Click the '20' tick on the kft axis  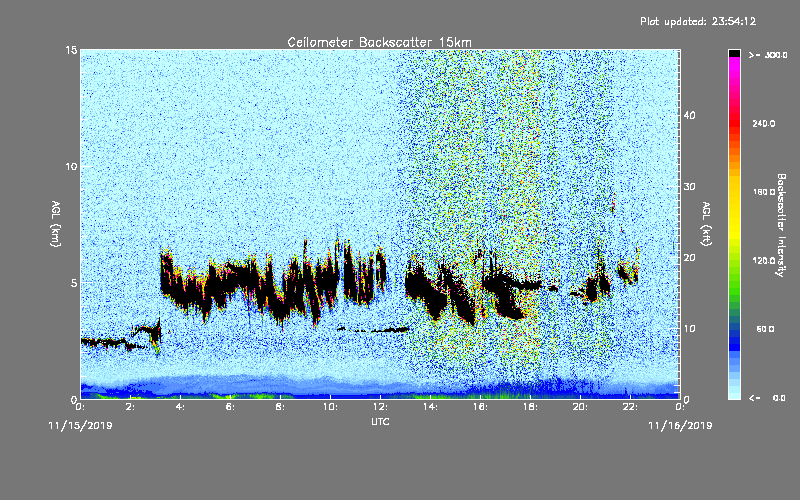[689, 258]
